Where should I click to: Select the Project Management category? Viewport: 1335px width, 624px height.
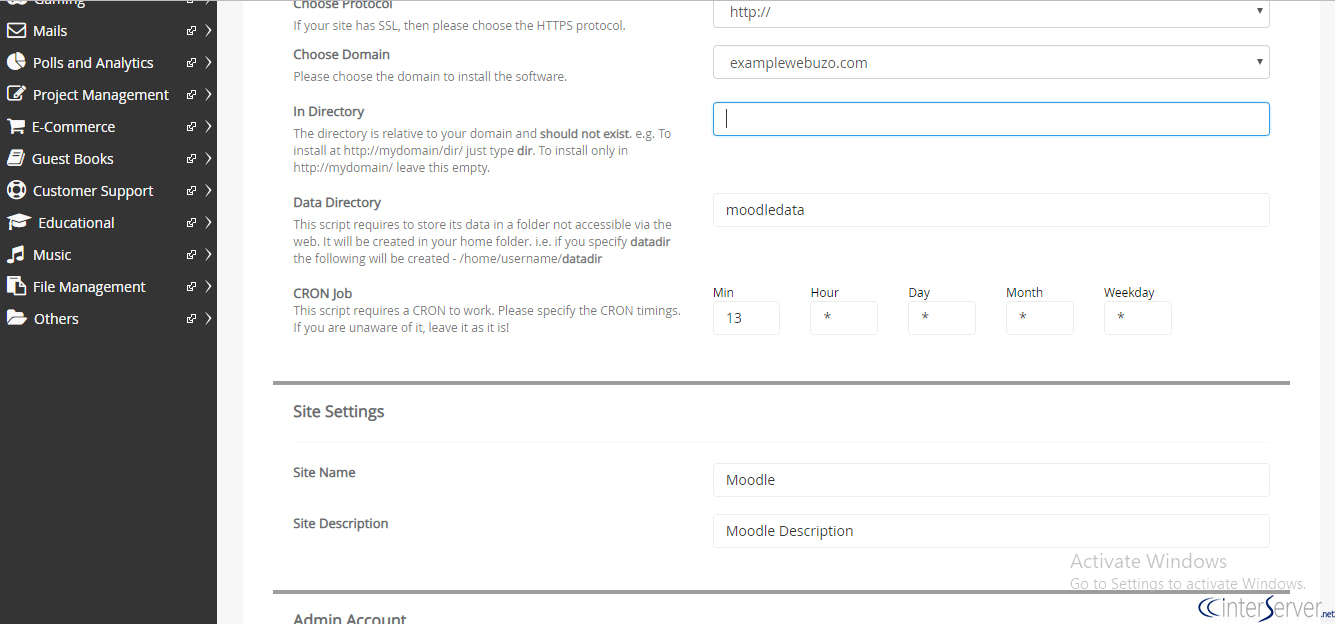pos(101,95)
